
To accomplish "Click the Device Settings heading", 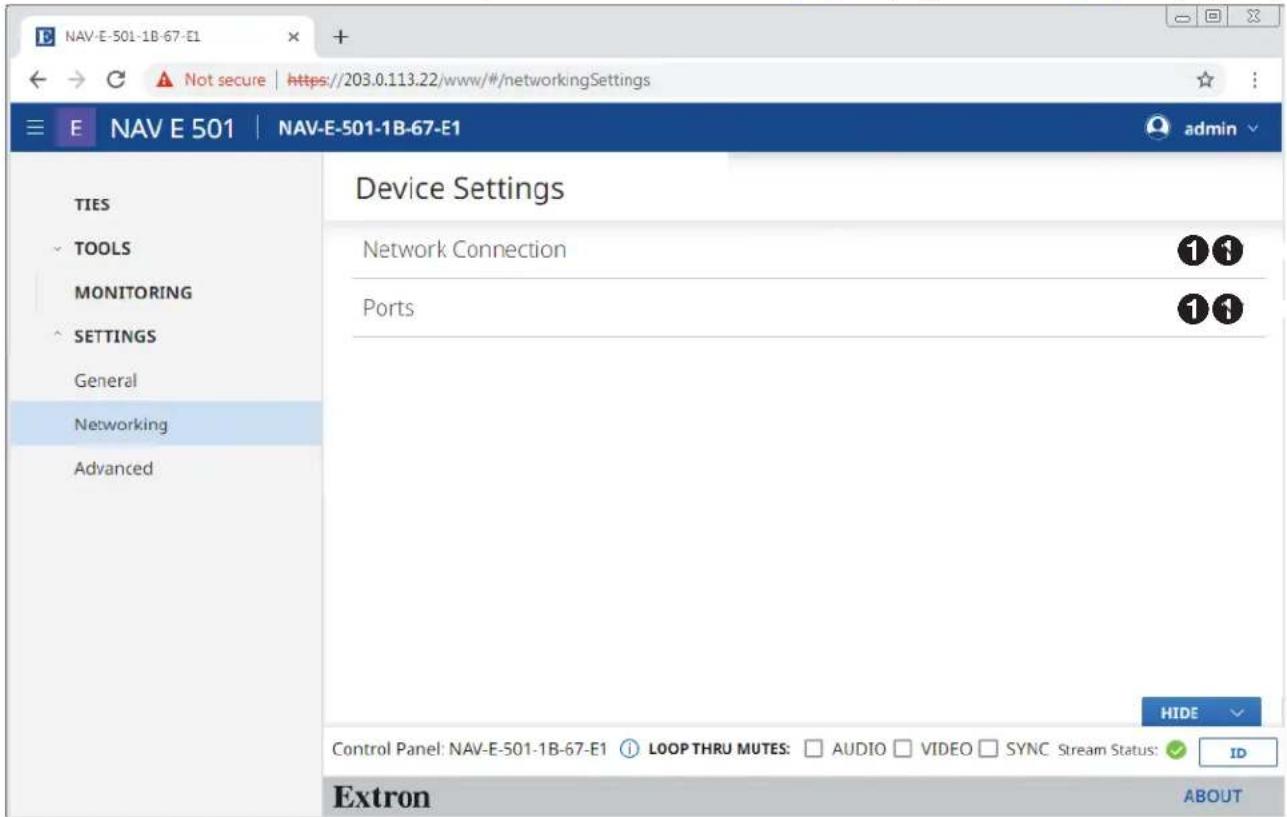I will click(x=460, y=188).
